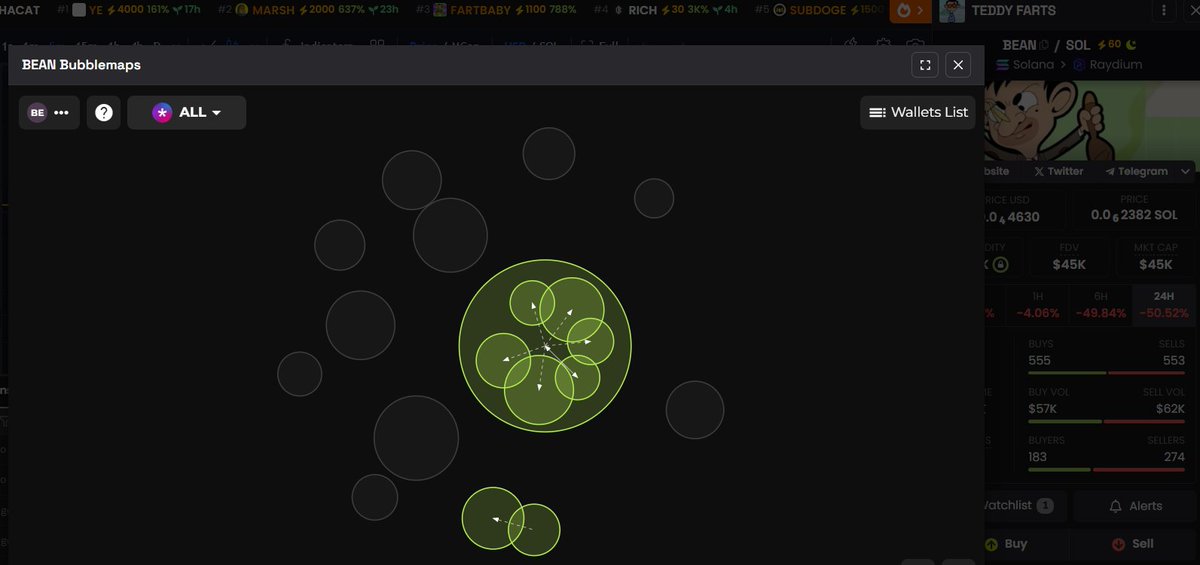Open the BE token options menu
Viewport: 1200px width, 565px height.
click(x=48, y=112)
